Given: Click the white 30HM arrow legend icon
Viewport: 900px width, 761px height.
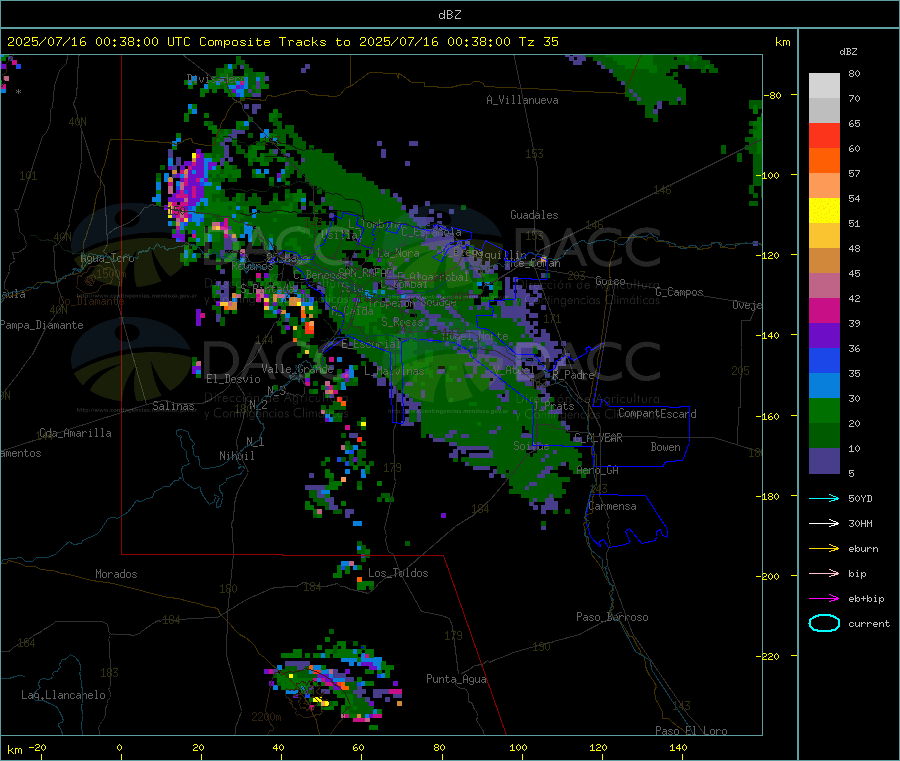Looking at the screenshot, I should click(x=824, y=523).
